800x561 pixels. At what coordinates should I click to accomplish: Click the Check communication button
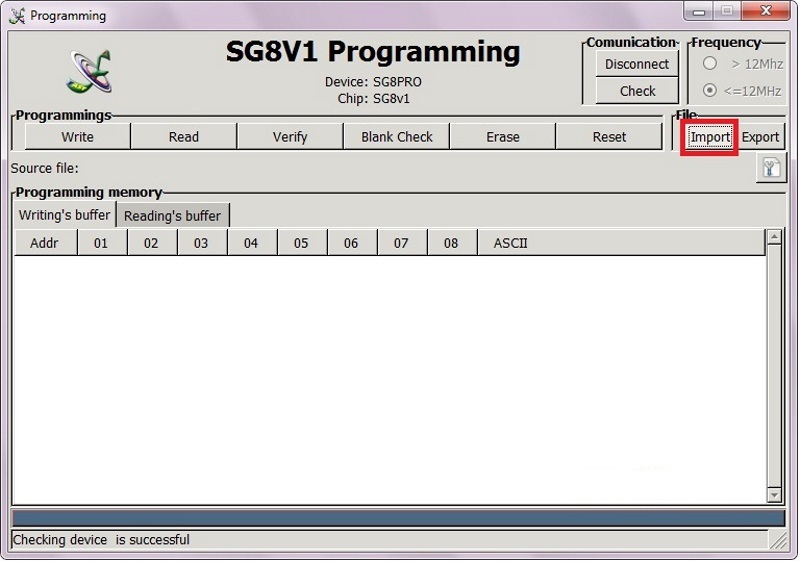(637, 91)
